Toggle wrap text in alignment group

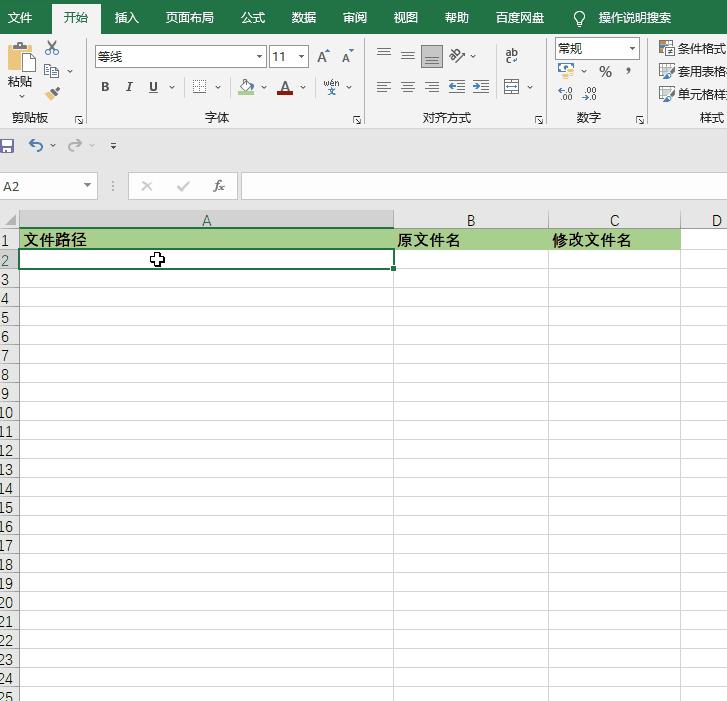pos(512,56)
